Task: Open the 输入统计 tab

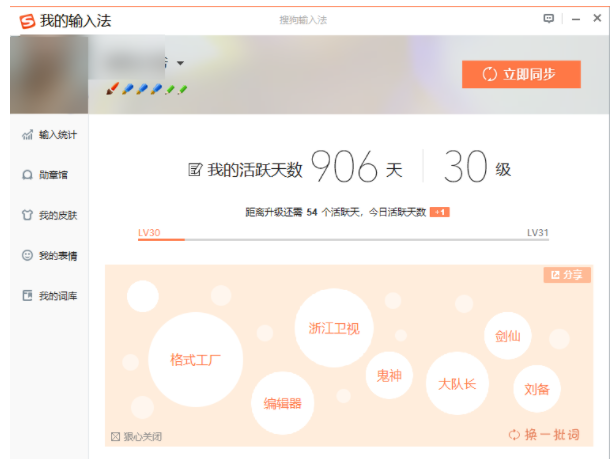Action: pyautogui.click(x=49, y=134)
